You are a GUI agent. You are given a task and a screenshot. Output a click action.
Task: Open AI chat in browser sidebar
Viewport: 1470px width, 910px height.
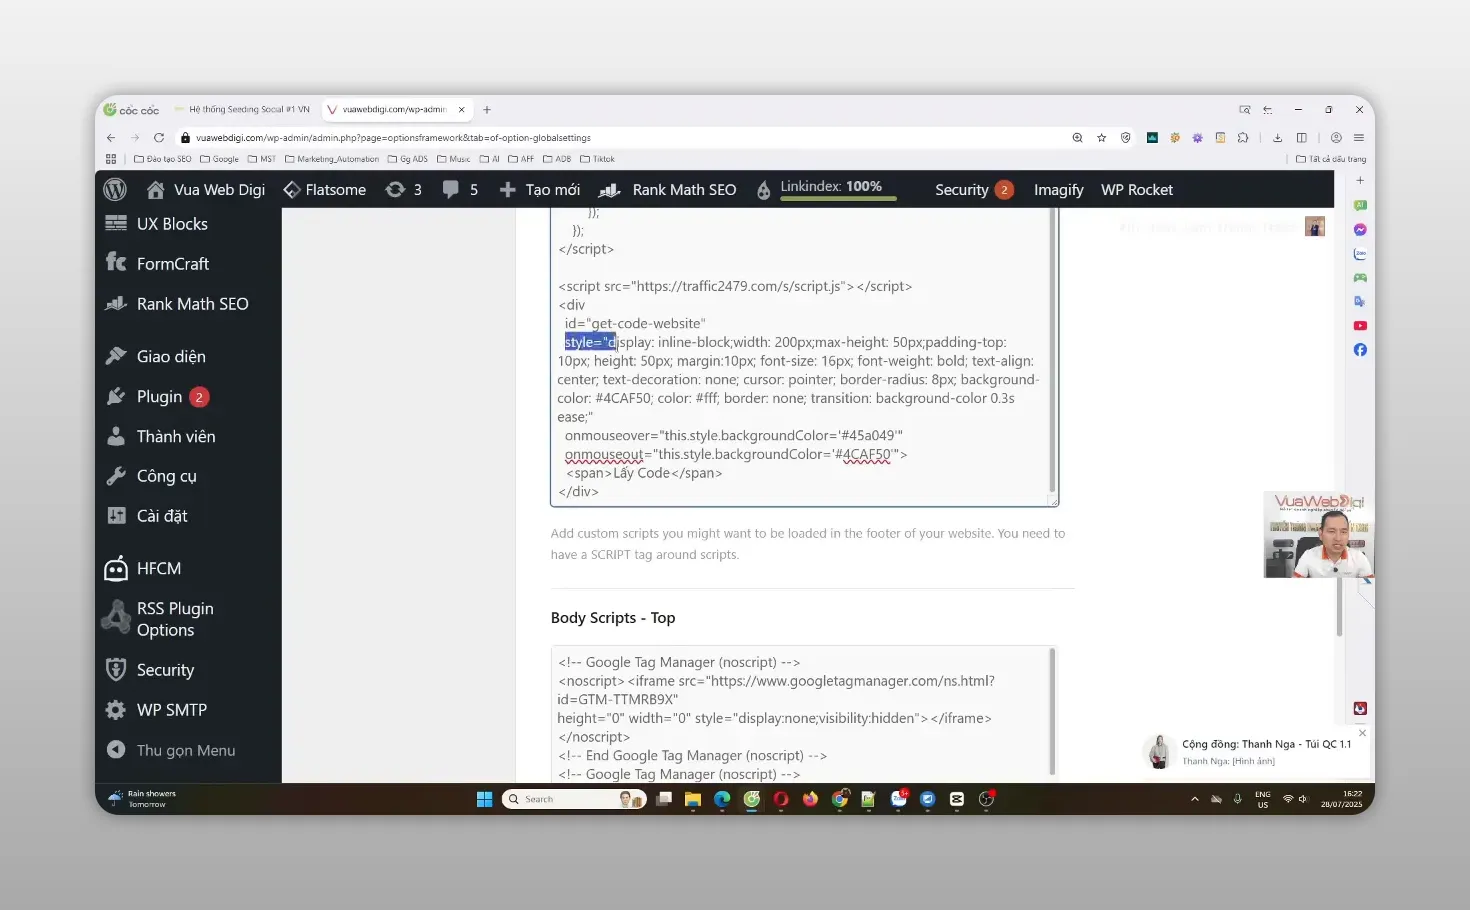coord(1360,205)
